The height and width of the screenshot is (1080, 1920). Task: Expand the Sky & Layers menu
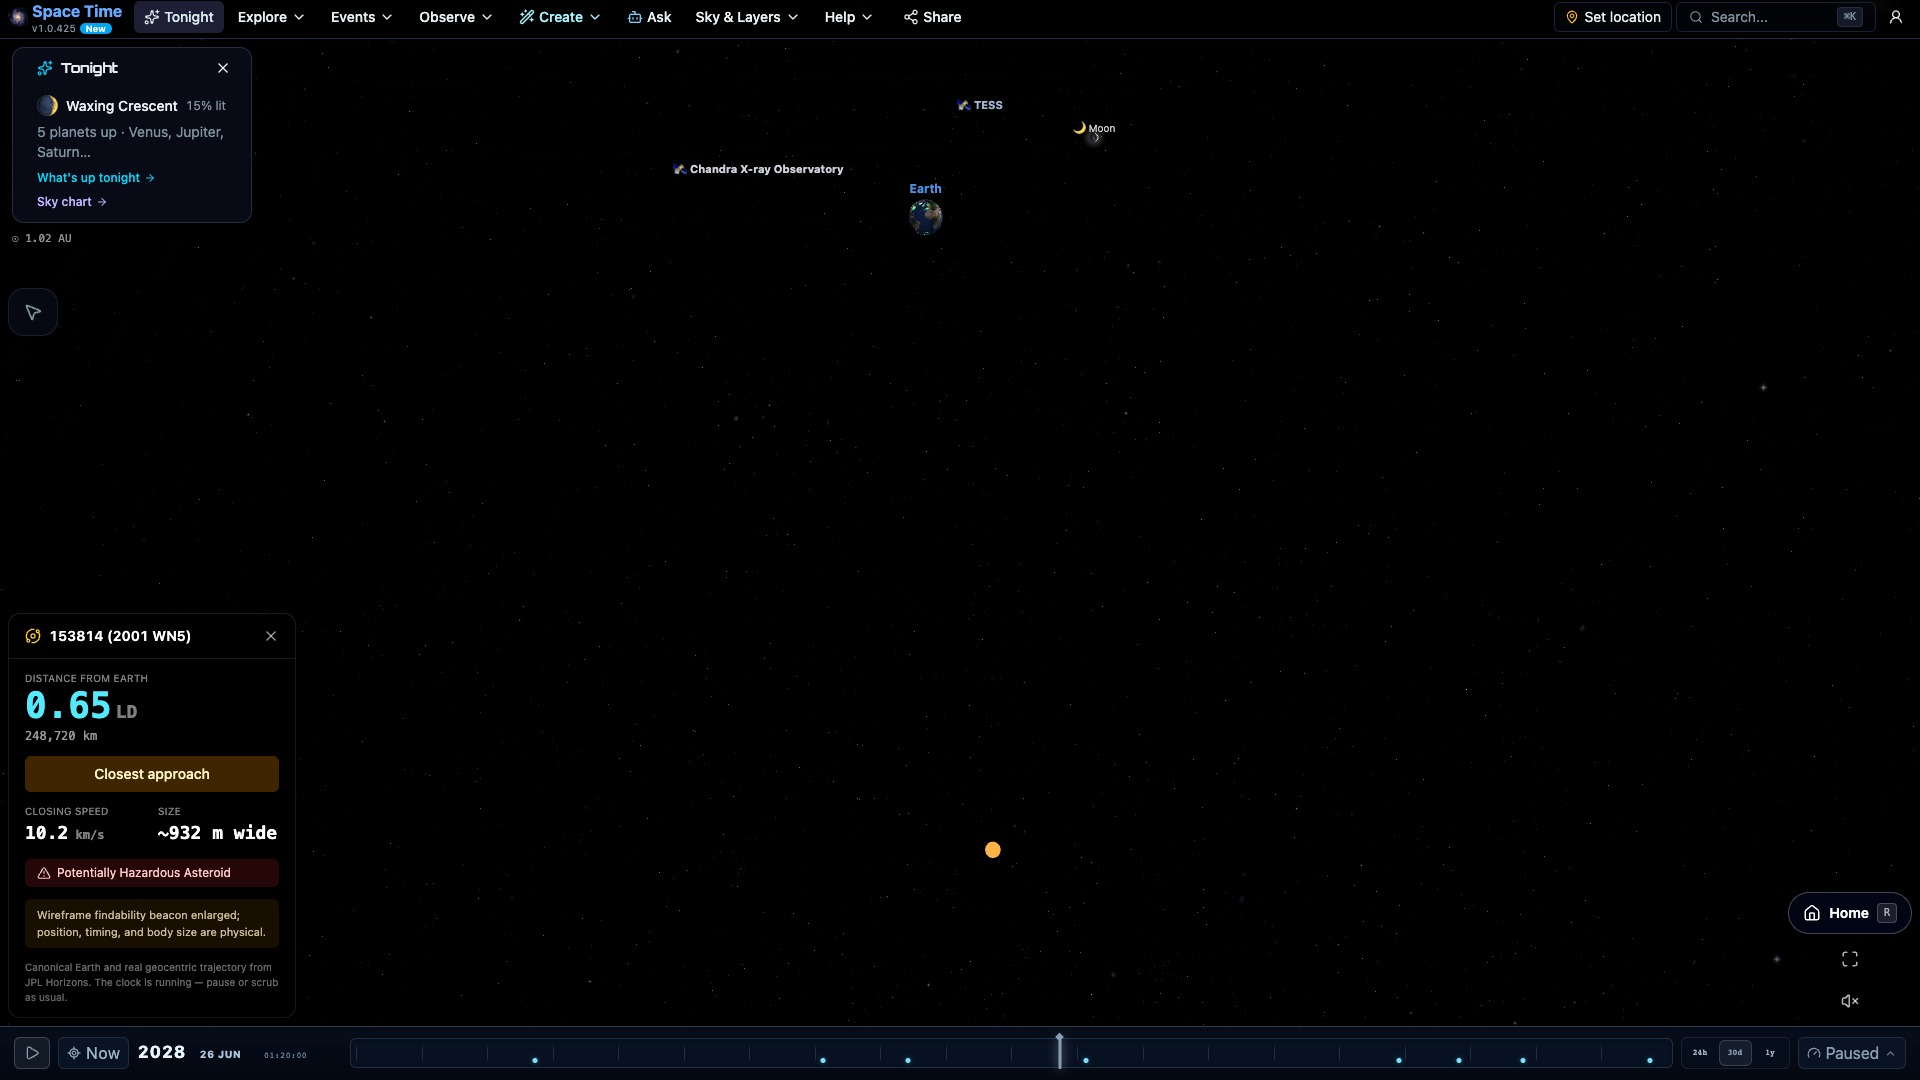(746, 17)
